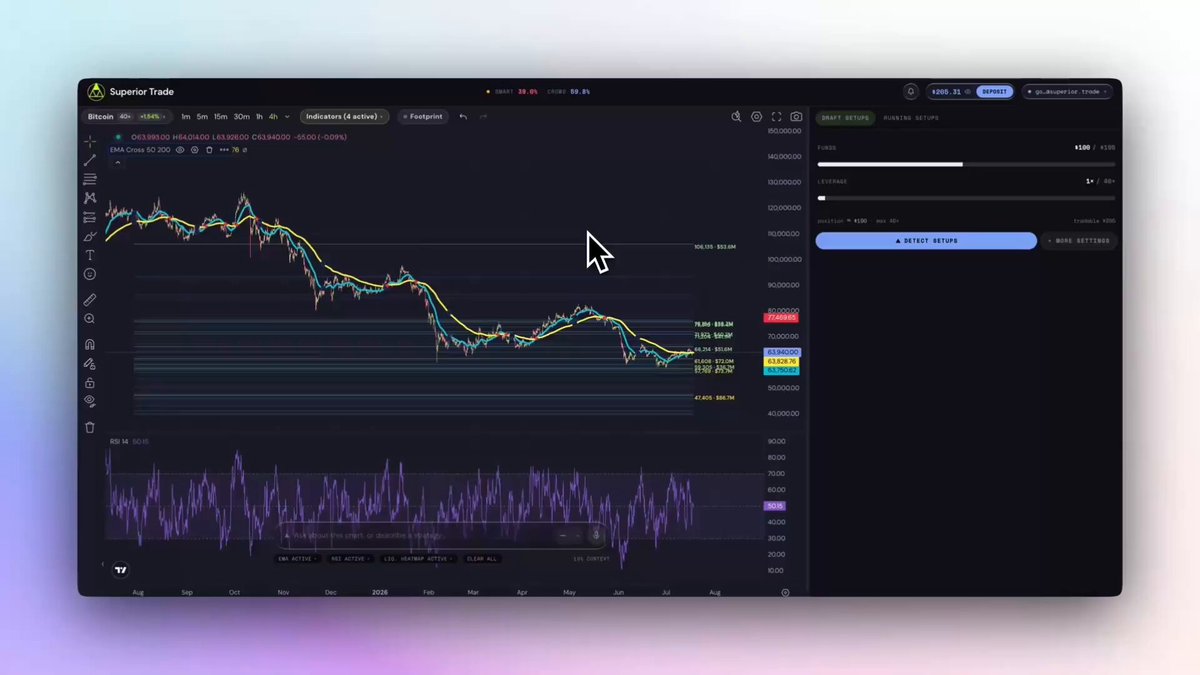This screenshot has height=675, width=1200.
Task: Click the Deposit button
Action: click(995, 91)
